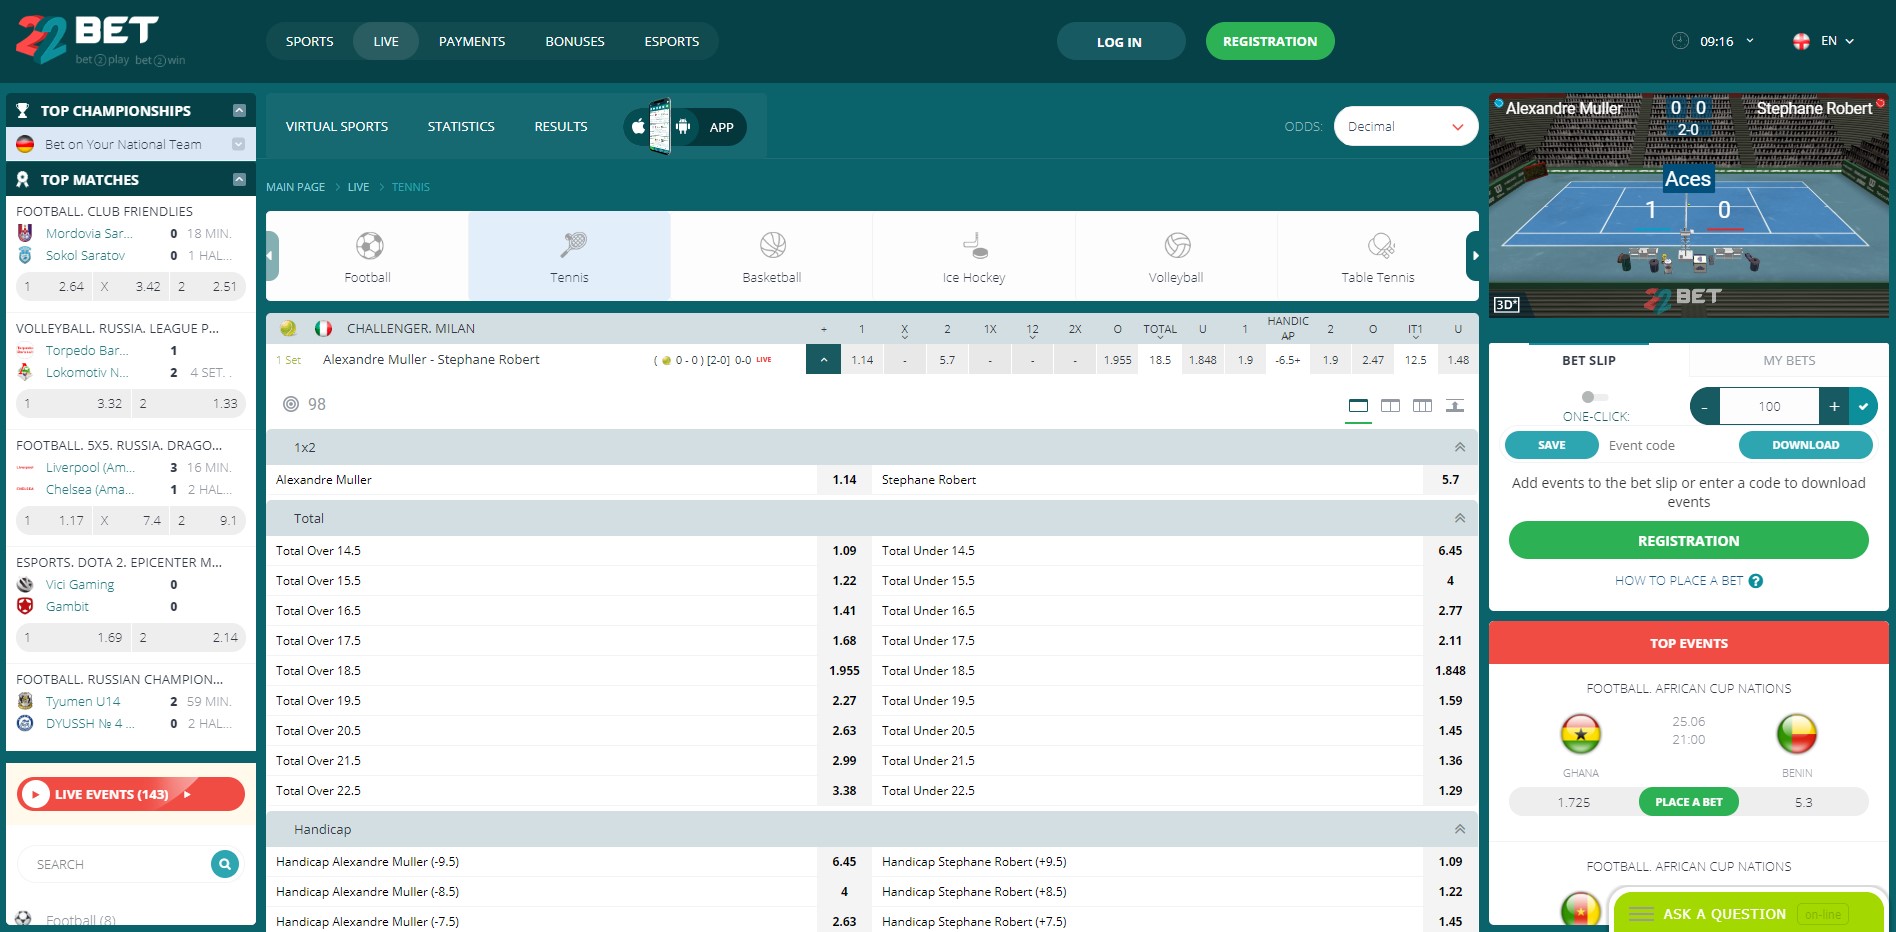Increase stake with the plus button

[1834, 406]
